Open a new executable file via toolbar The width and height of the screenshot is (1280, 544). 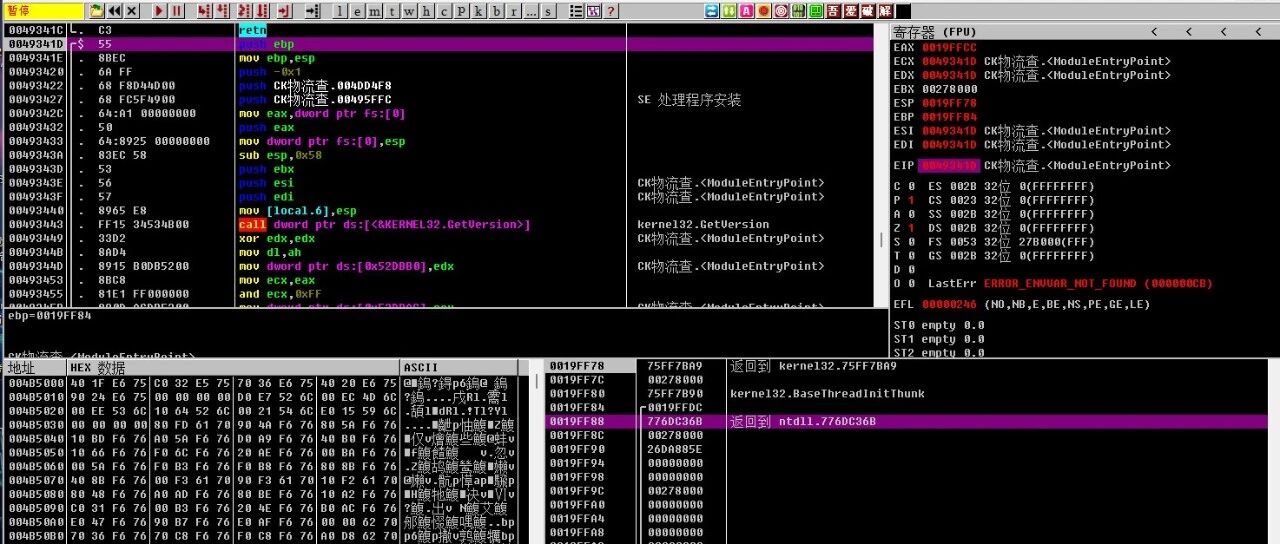coord(97,11)
